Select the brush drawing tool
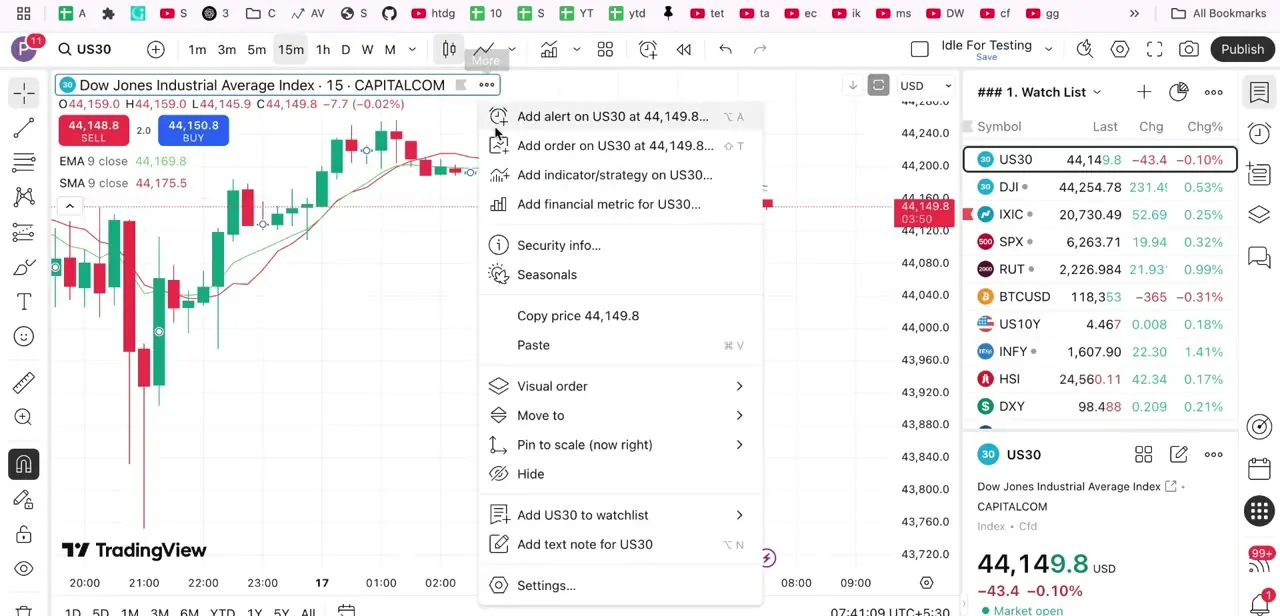The width and height of the screenshot is (1280, 616). click(24, 268)
